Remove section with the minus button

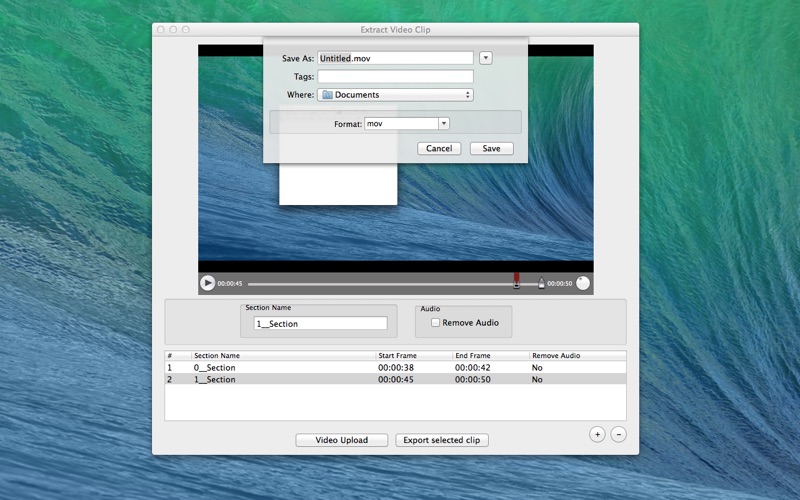point(618,434)
